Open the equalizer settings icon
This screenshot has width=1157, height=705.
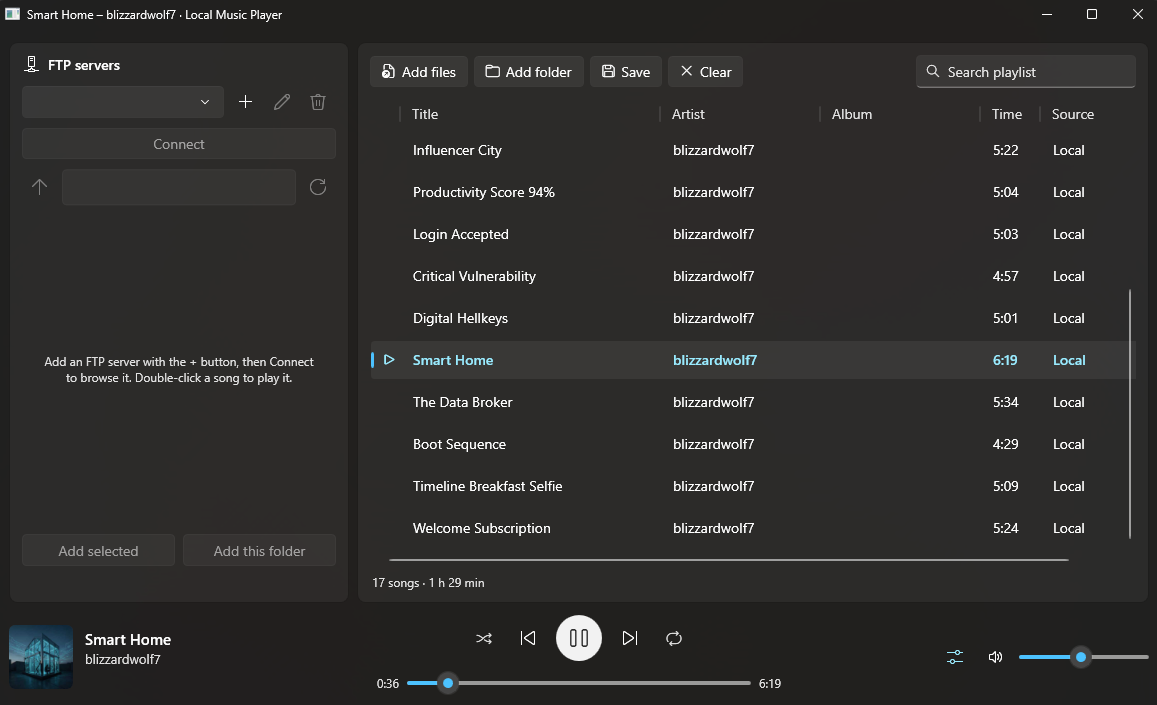955,657
